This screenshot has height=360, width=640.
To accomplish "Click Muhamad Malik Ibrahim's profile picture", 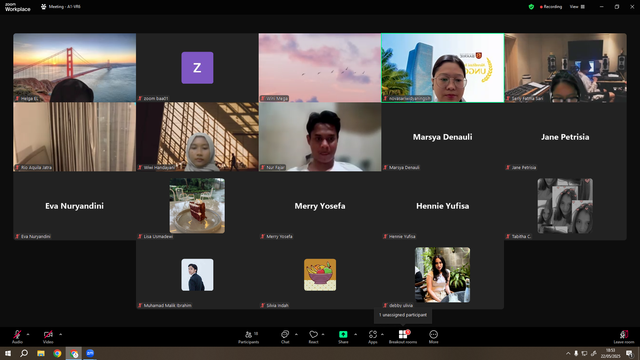I will click(x=197, y=275).
